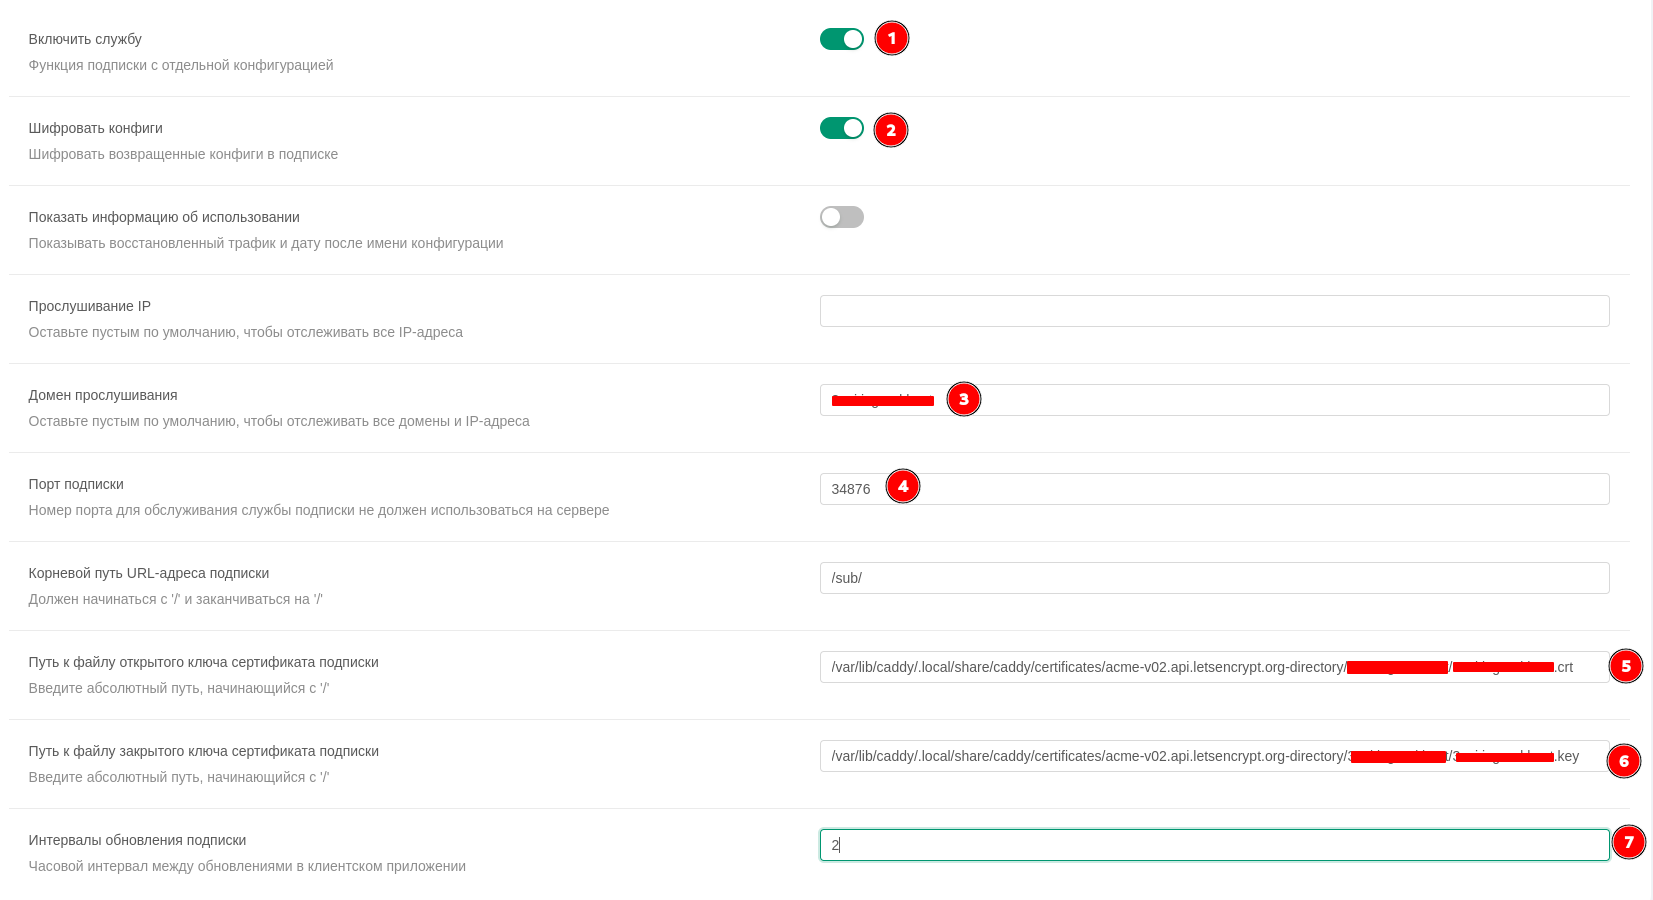This screenshot has height=900, width=1653.
Task: Click the red marker numbered 1
Action: [x=891, y=39]
